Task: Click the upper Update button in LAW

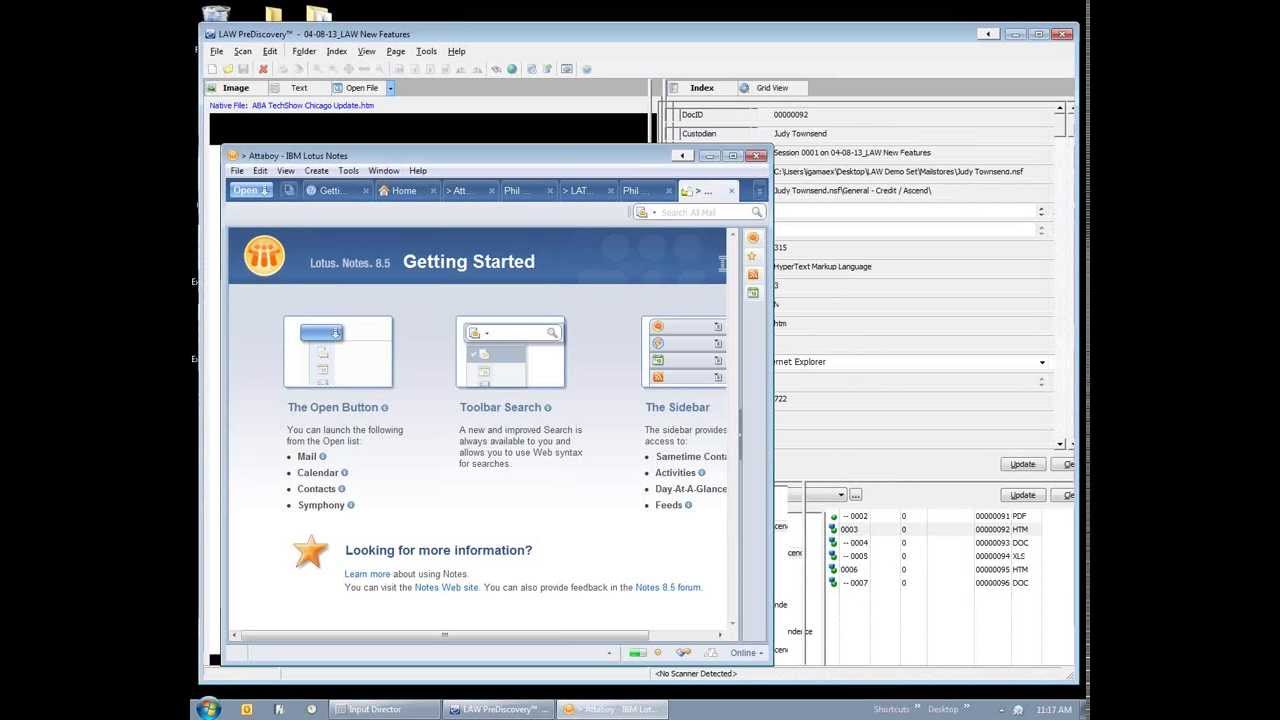Action: pos(1023,464)
